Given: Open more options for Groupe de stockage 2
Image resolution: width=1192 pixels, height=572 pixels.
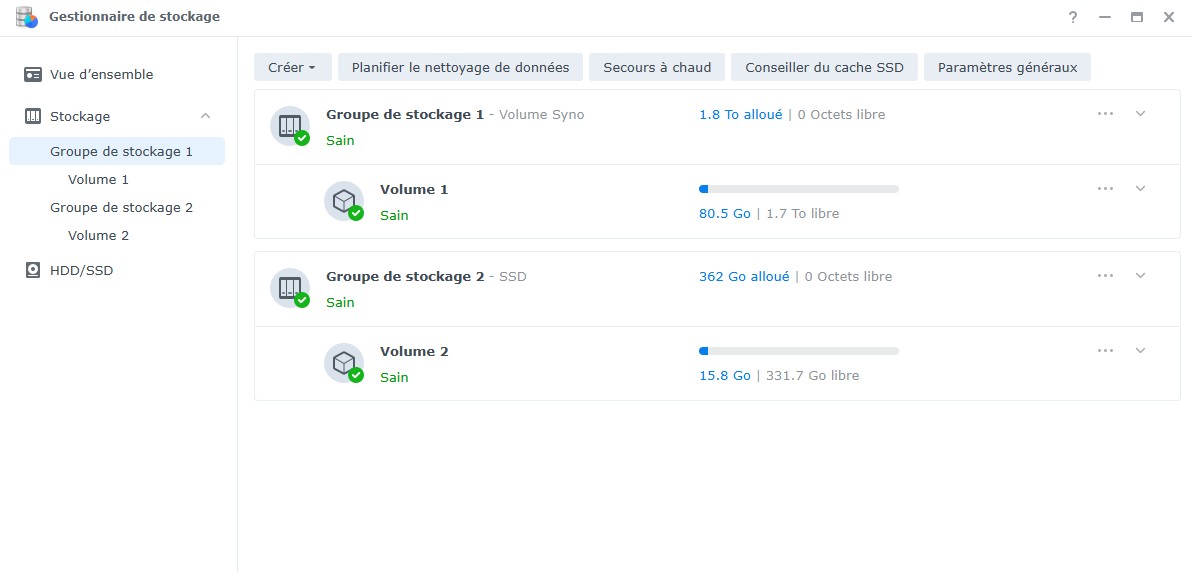Looking at the screenshot, I should pyautogui.click(x=1105, y=275).
